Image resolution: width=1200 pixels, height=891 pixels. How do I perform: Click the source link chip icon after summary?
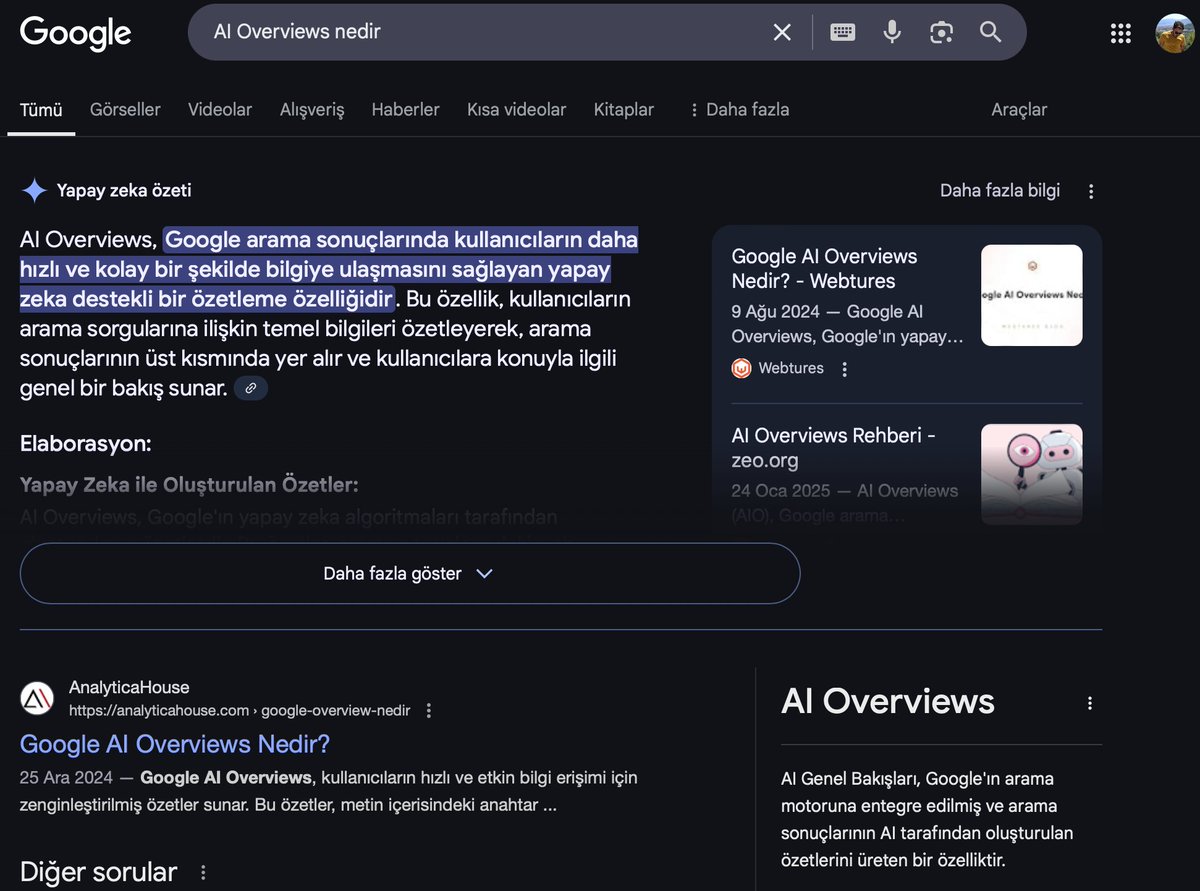coord(251,388)
